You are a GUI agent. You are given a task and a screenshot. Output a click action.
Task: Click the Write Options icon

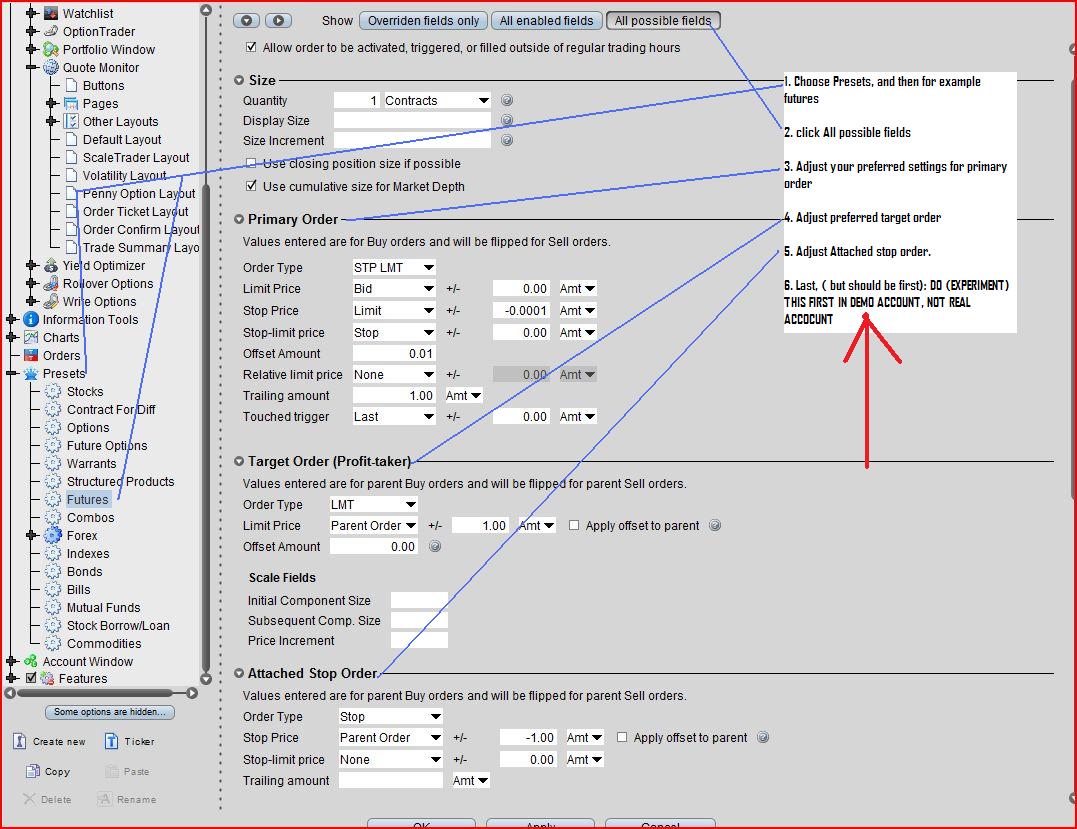(51, 301)
